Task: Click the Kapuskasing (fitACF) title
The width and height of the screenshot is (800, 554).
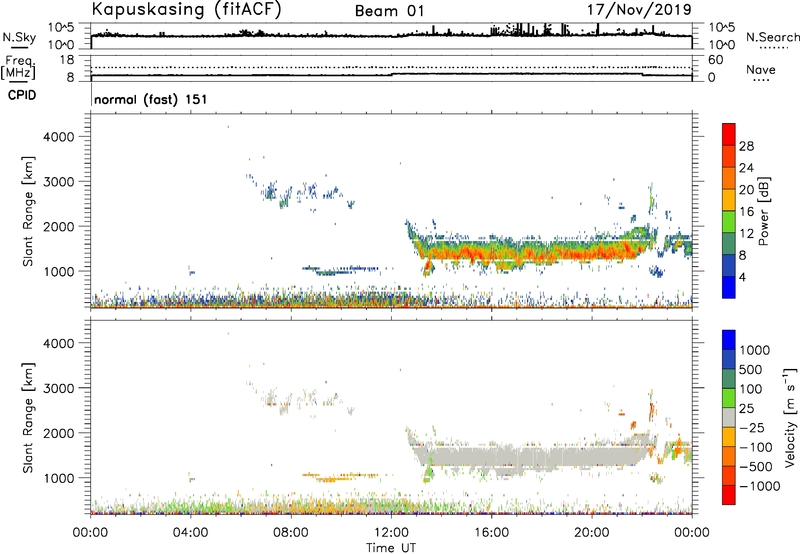Action: [186, 9]
